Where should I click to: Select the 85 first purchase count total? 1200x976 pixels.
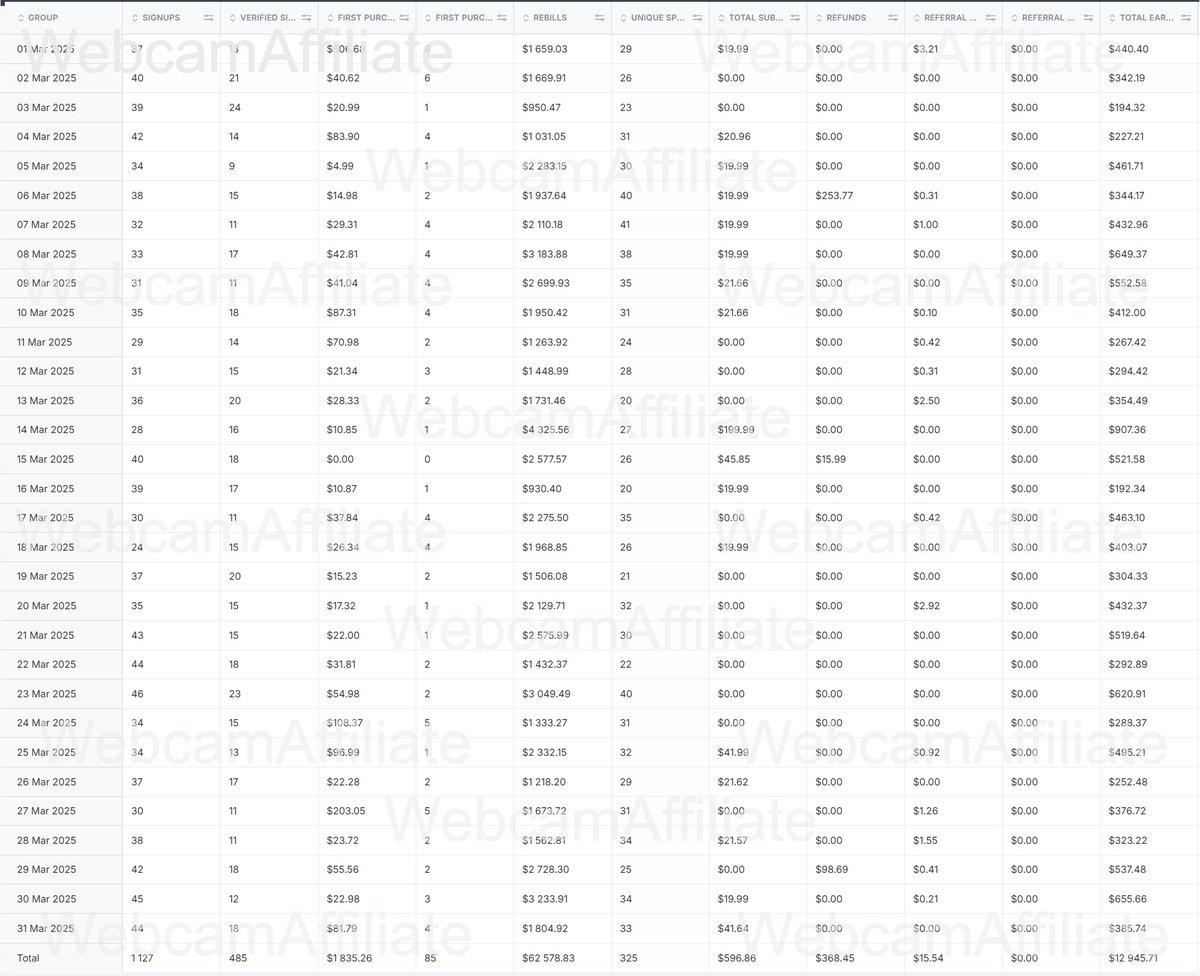point(430,958)
